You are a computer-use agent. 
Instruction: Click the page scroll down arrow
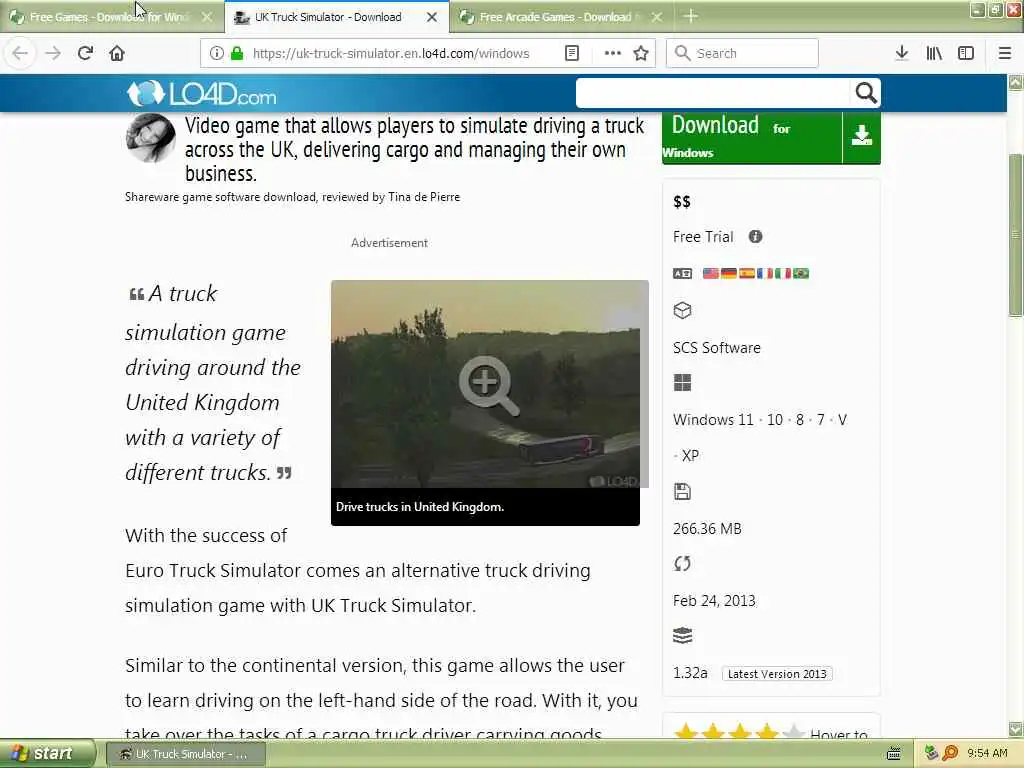pos(1016,729)
